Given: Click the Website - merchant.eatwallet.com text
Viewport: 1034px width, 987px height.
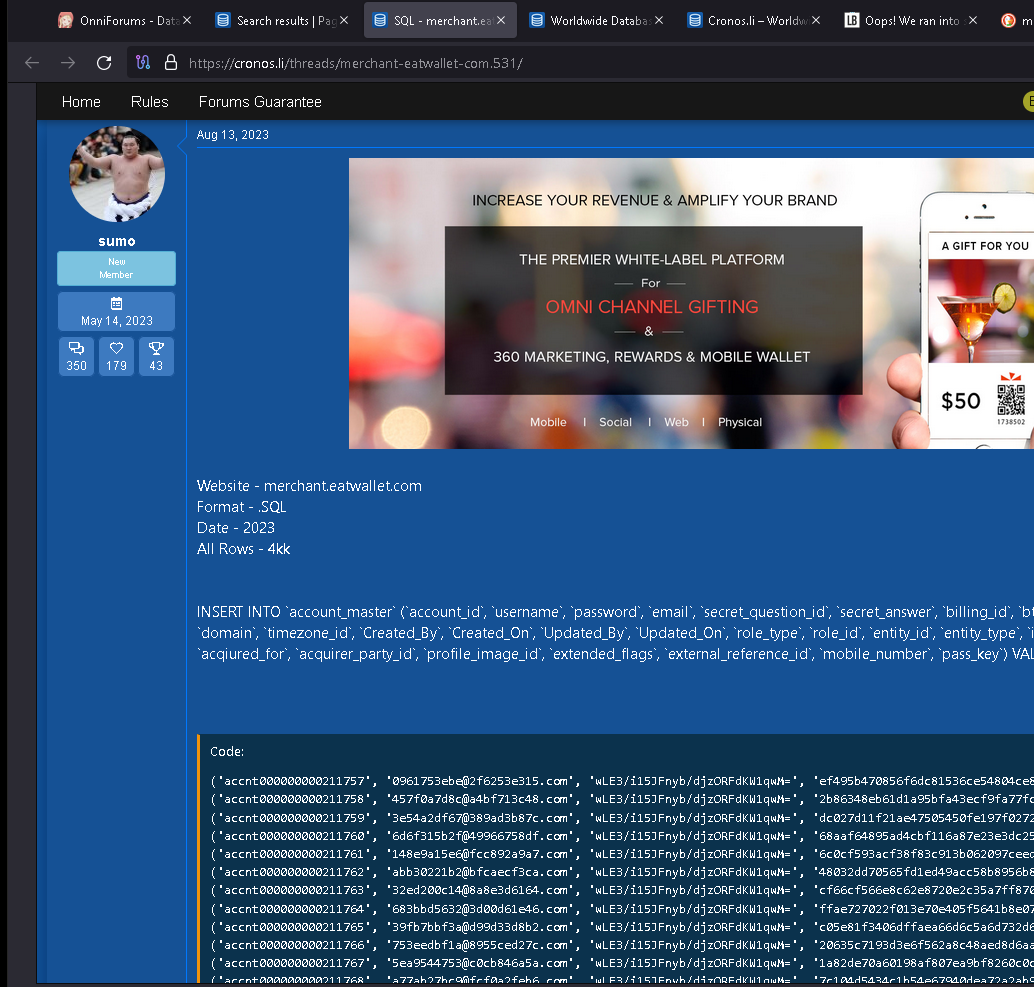Looking at the screenshot, I should 309,486.
